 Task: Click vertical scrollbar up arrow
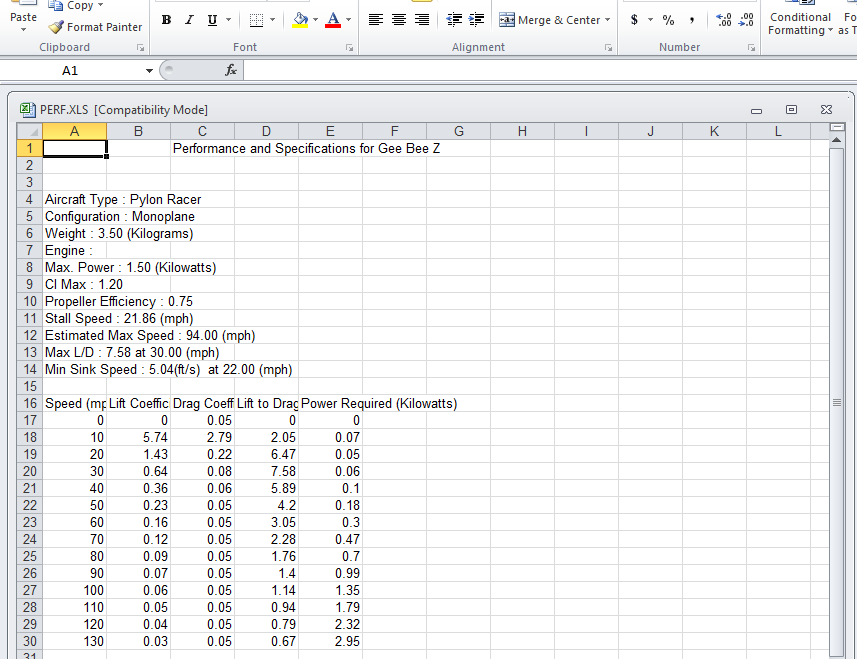836,140
